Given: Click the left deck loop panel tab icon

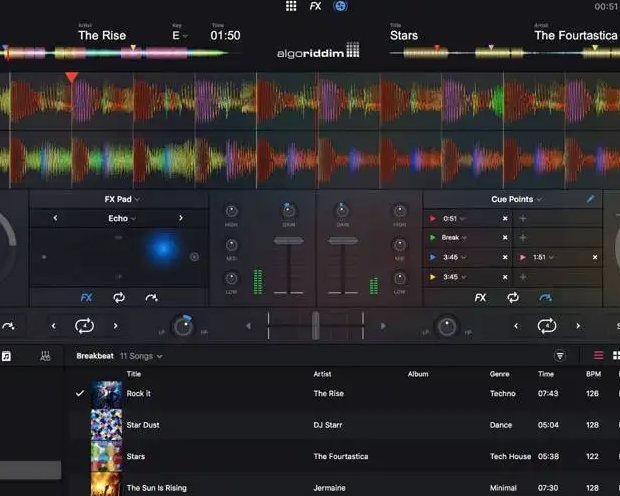Looking at the screenshot, I should coord(119,297).
